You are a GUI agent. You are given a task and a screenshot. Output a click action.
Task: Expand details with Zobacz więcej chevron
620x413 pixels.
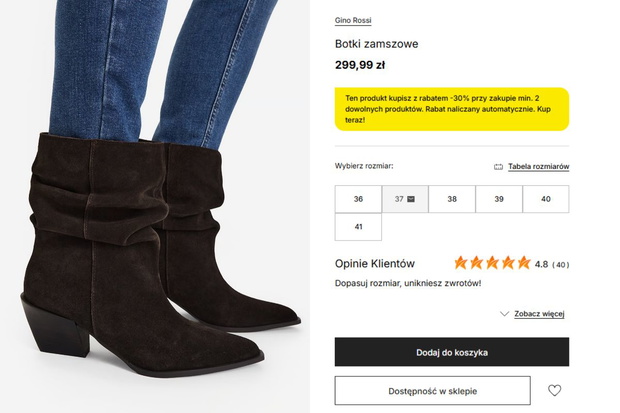(504, 314)
